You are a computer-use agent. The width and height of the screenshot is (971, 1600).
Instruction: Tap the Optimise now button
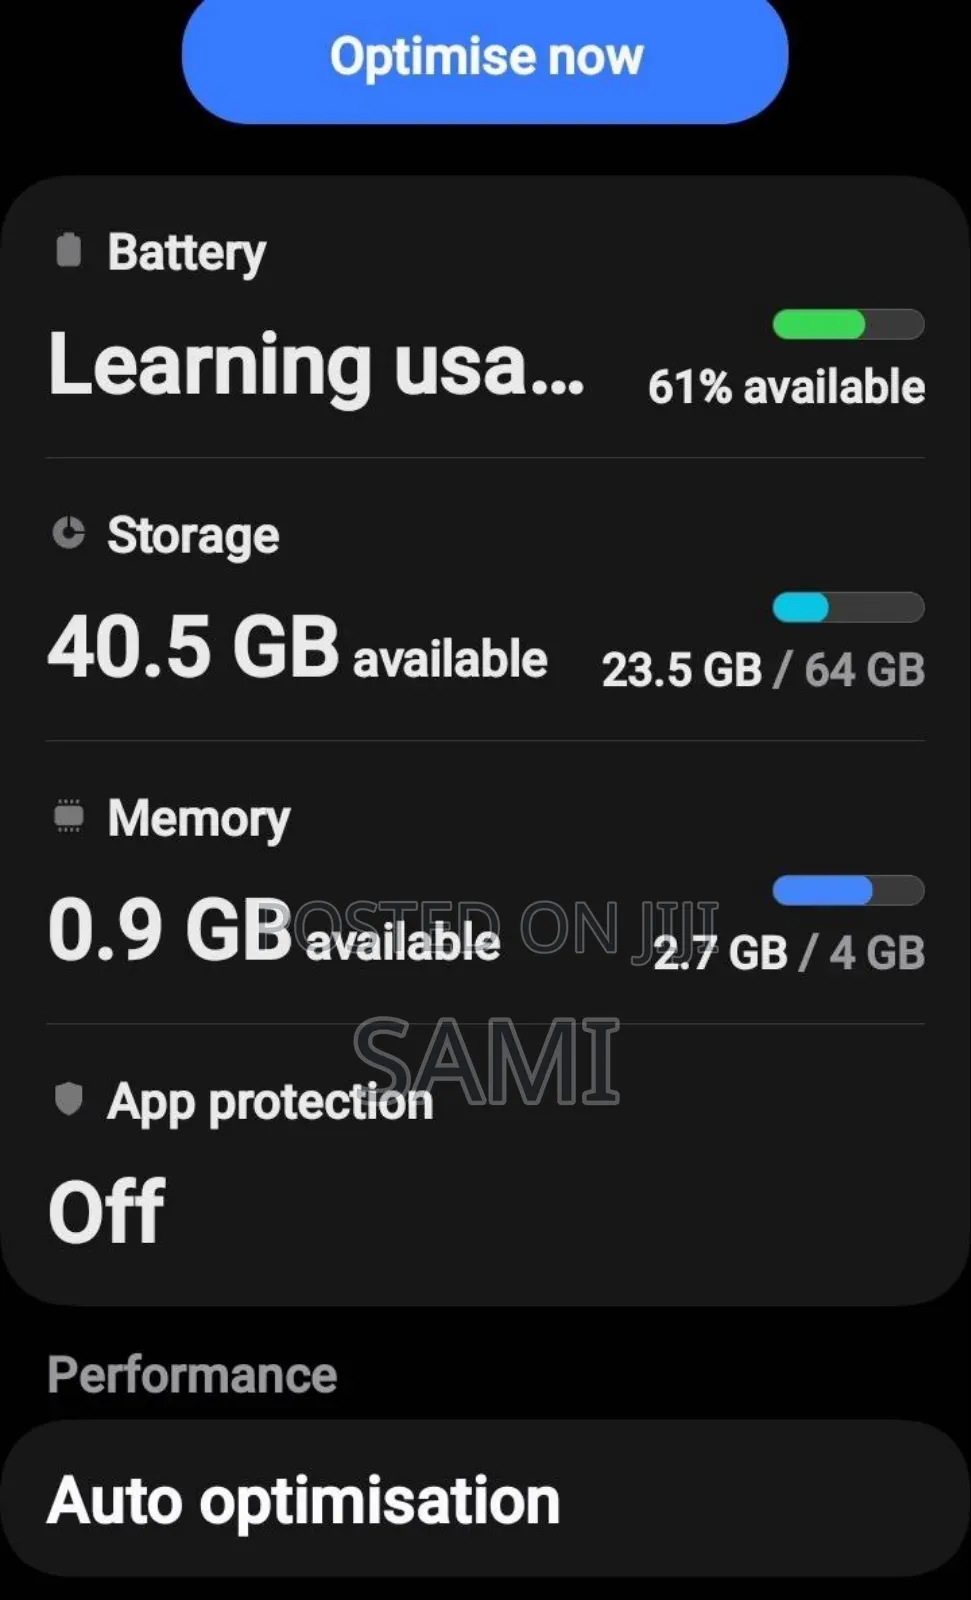(485, 58)
